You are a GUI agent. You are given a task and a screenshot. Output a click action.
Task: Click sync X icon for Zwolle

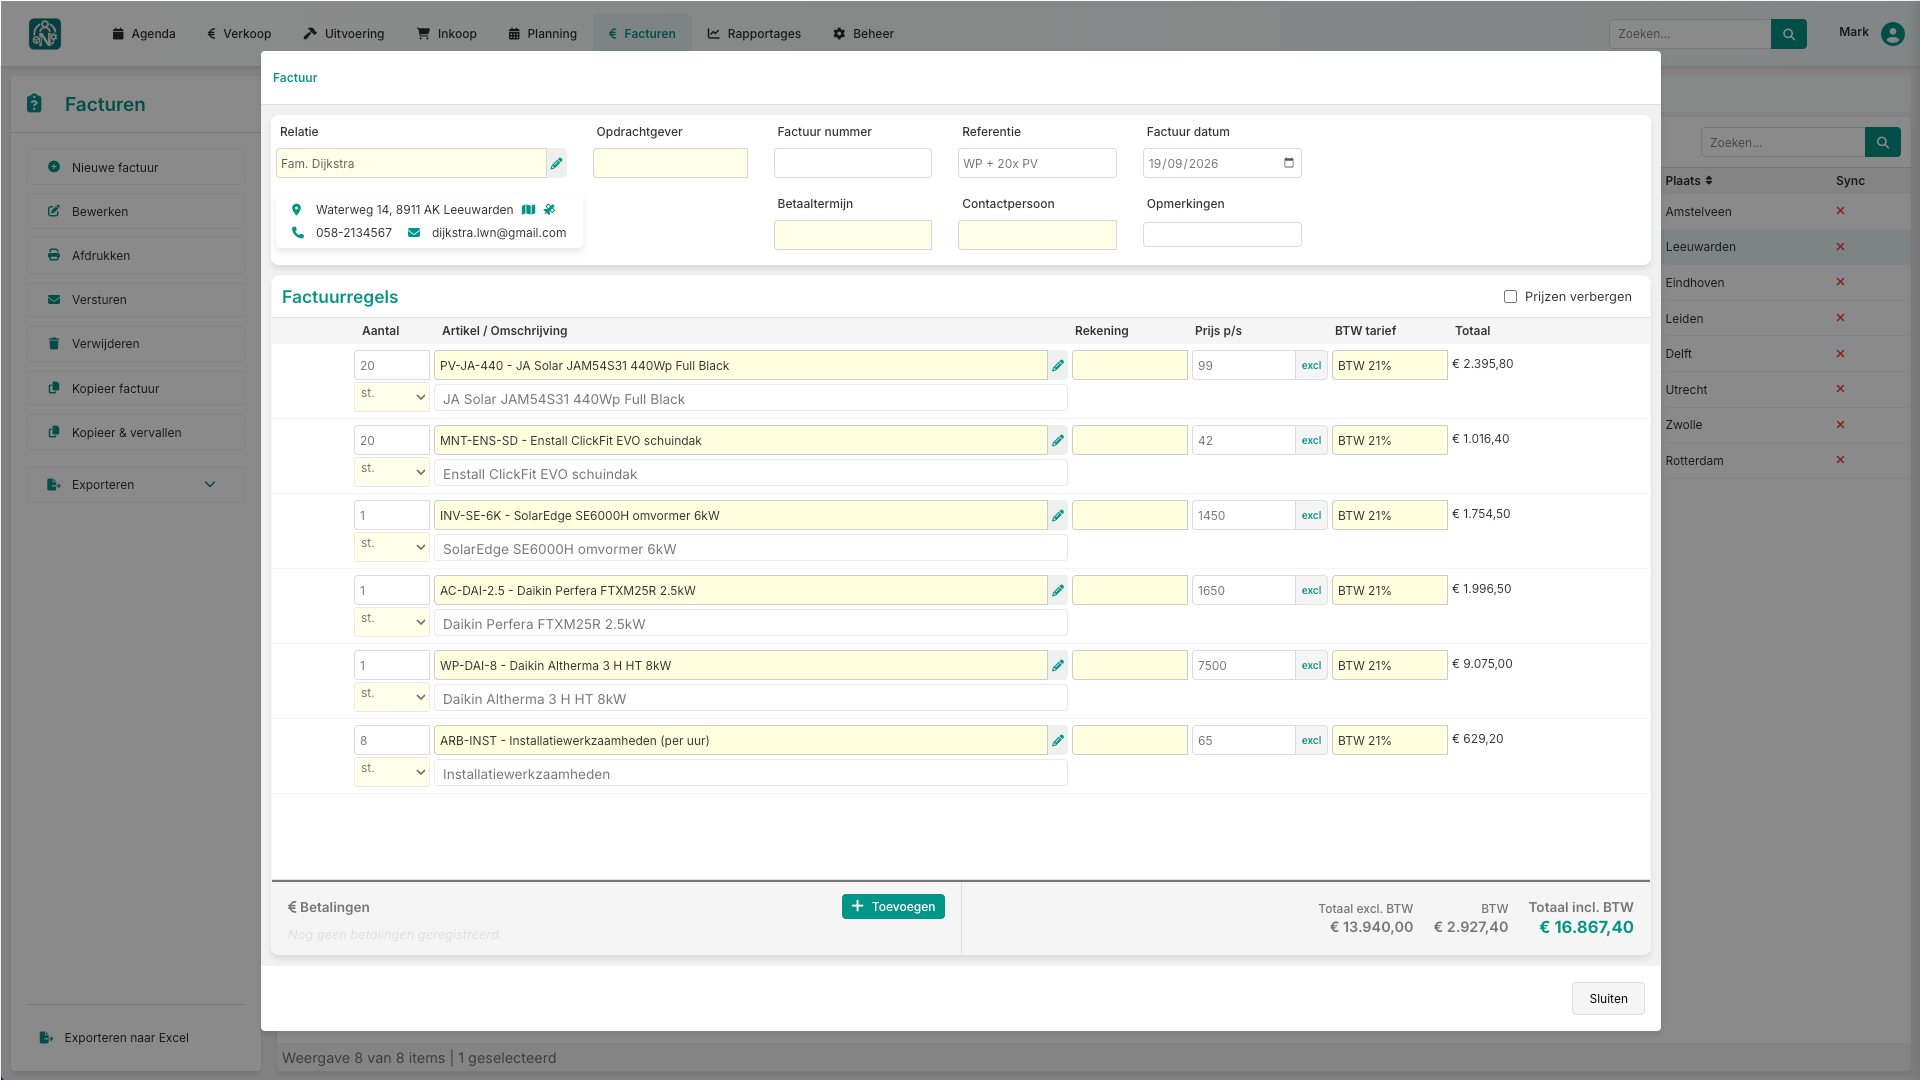[1840, 425]
